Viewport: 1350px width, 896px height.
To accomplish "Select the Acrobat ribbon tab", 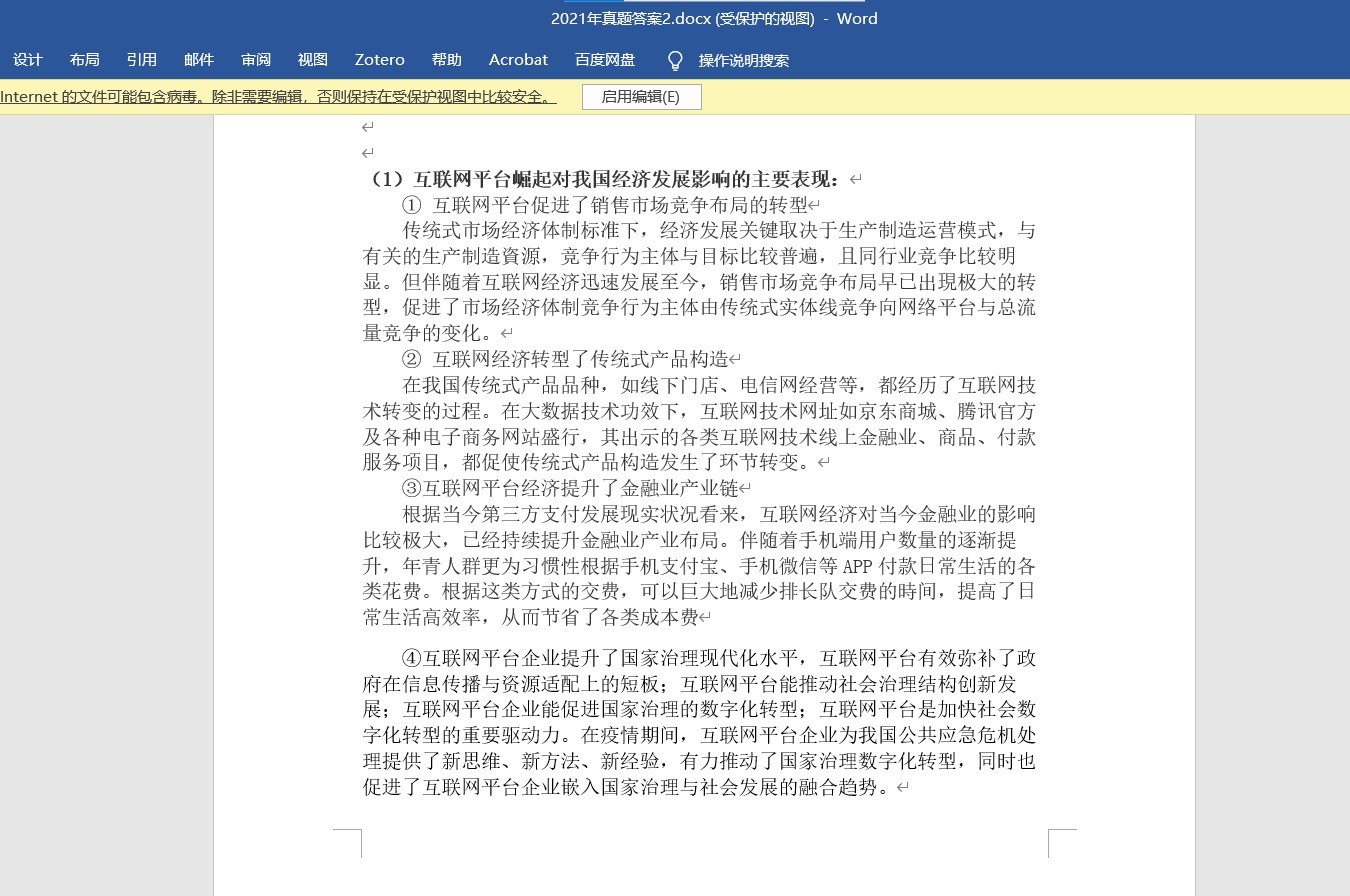I will coord(518,60).
